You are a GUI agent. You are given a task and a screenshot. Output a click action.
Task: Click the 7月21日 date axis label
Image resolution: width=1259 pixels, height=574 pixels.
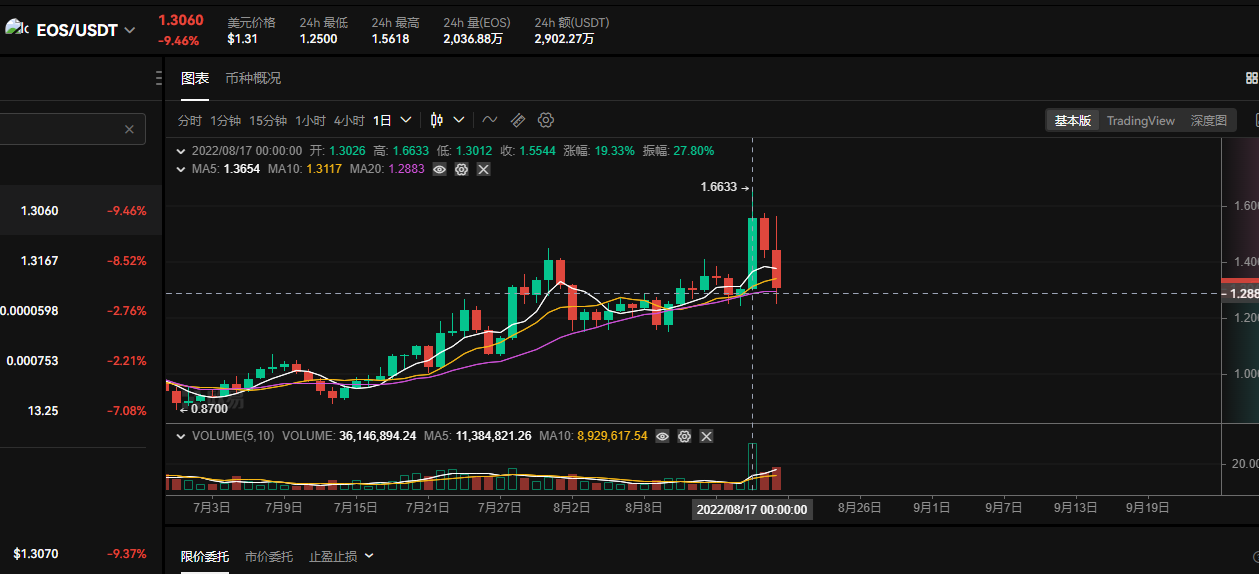428,507
